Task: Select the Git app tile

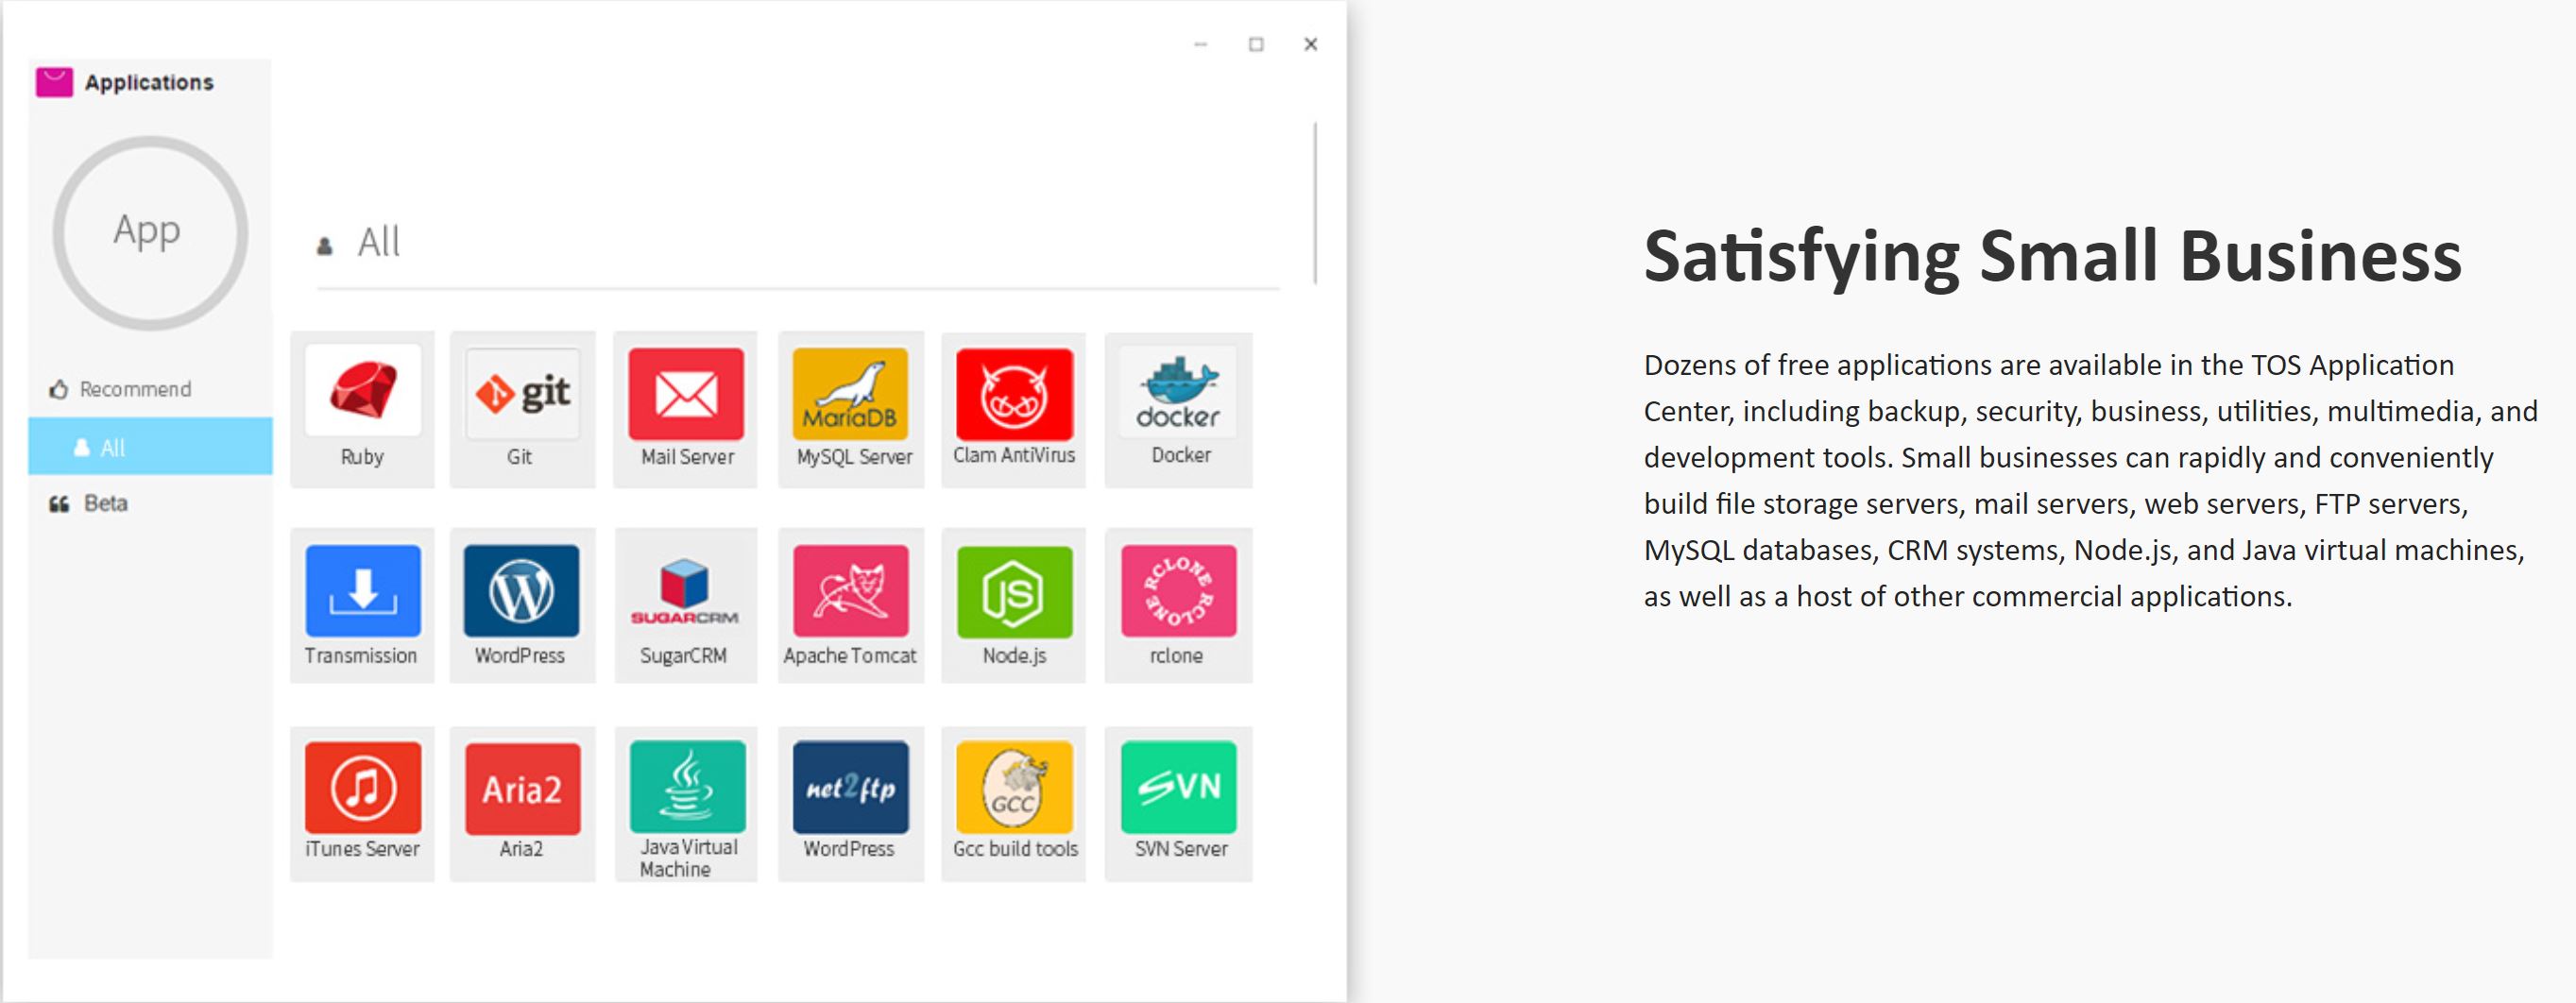Action: (x=522, y=394)
